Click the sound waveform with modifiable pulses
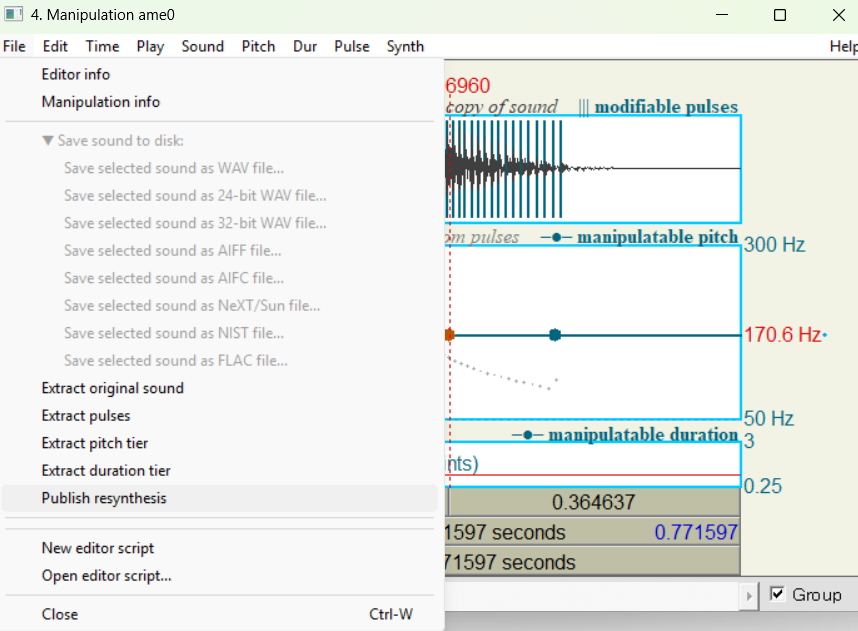 tap(593, 169)
